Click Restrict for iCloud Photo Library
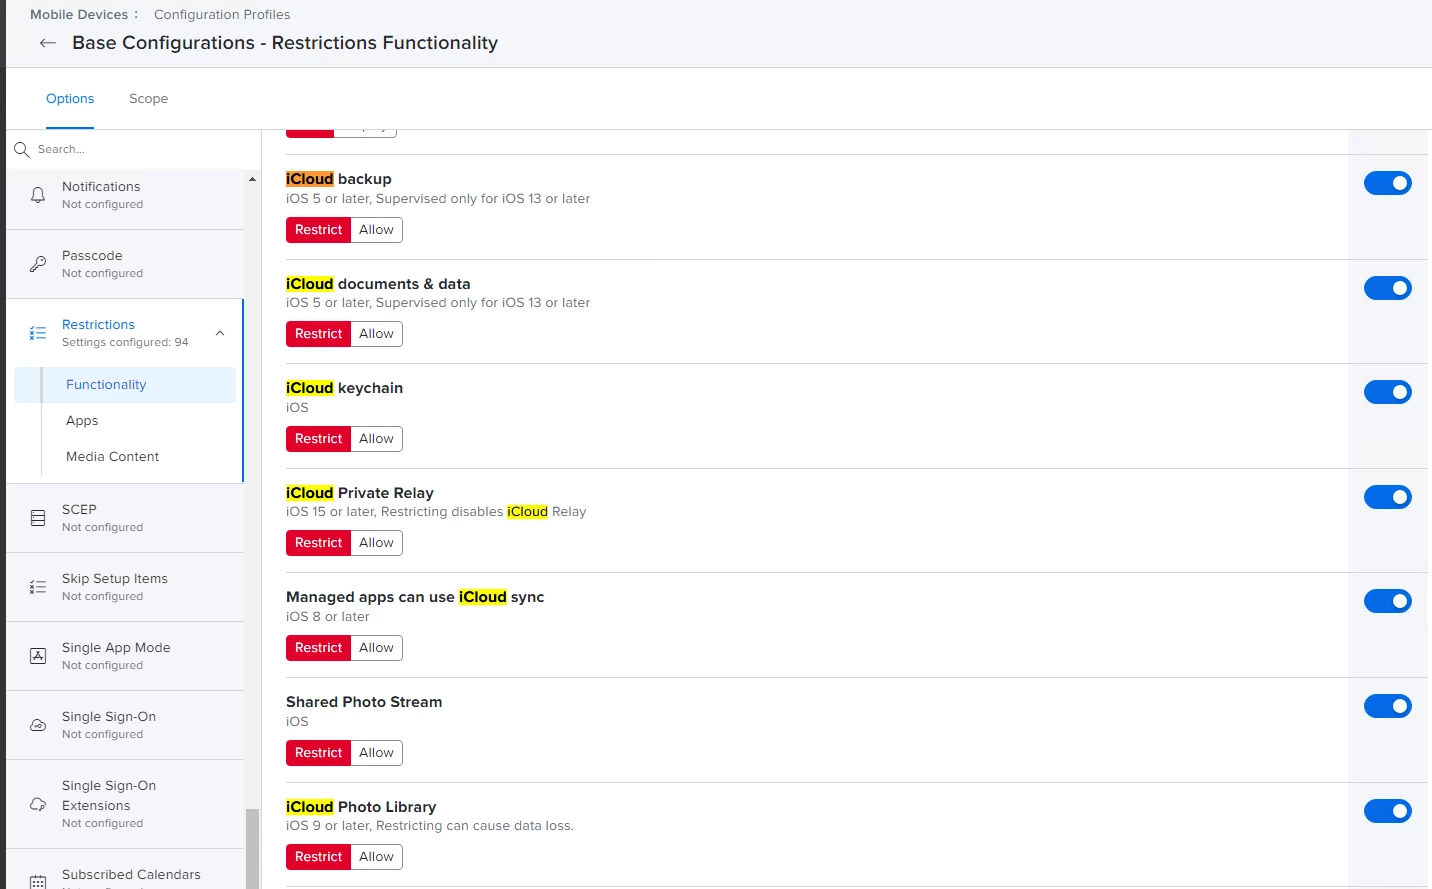 (x=318, y=857)
